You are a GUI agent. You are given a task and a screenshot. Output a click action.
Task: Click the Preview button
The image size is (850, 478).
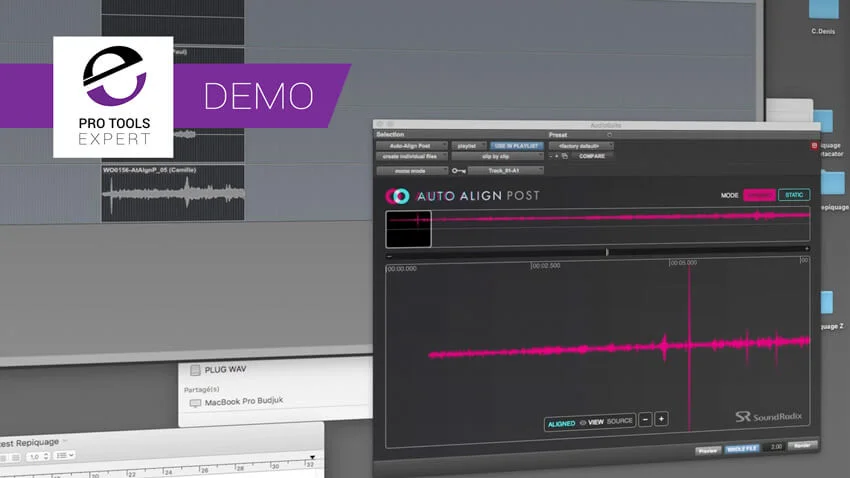coord(707,450)
